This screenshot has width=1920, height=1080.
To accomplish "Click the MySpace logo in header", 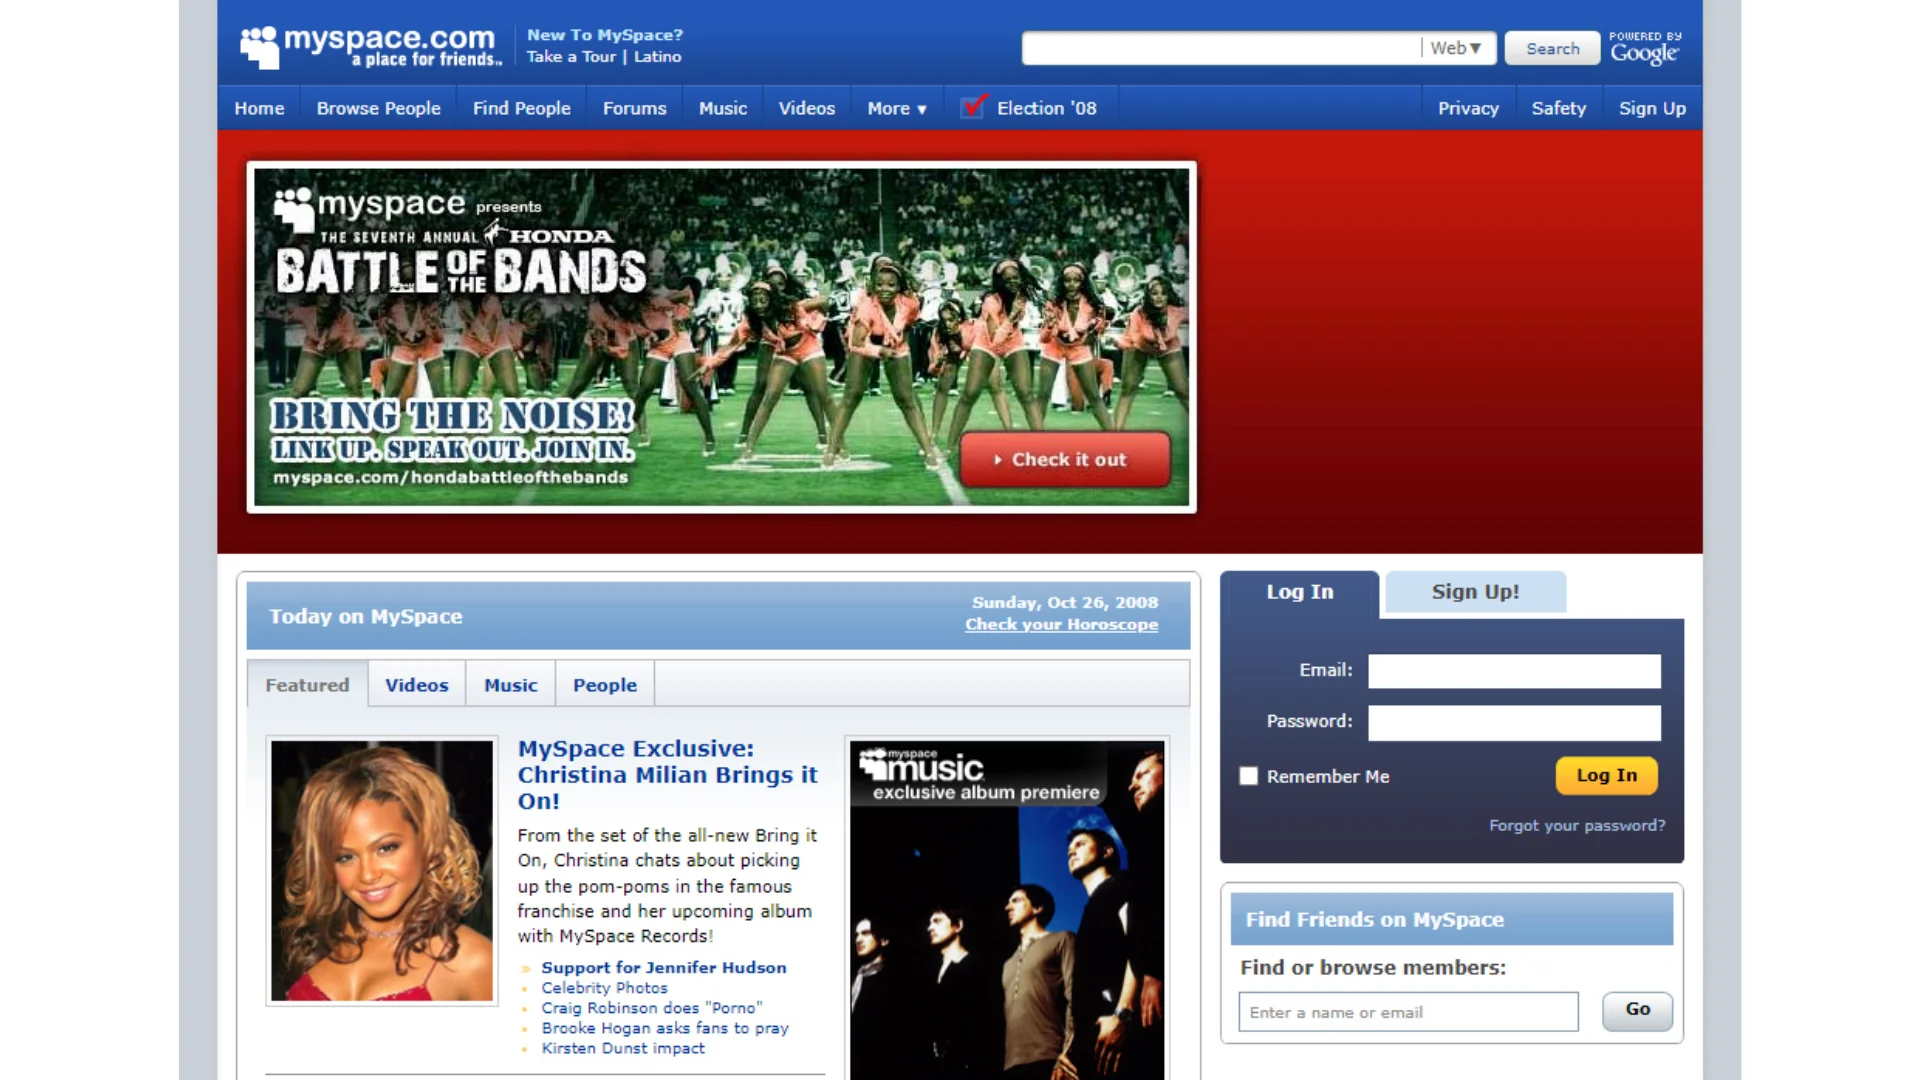I will (371, 47).
